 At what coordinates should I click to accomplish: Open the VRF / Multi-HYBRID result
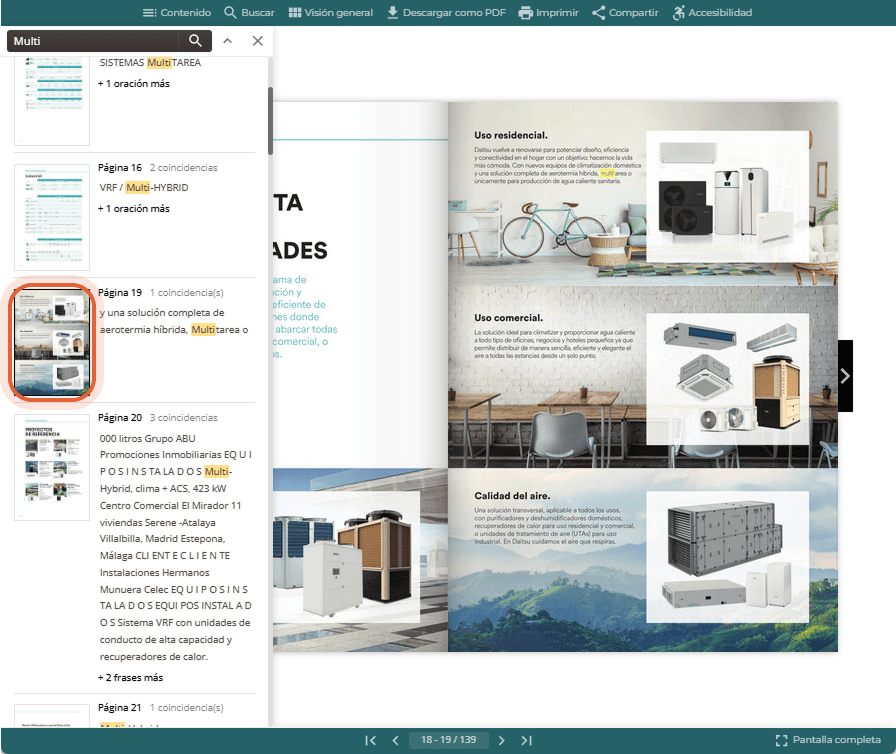(x=144, y=187)
